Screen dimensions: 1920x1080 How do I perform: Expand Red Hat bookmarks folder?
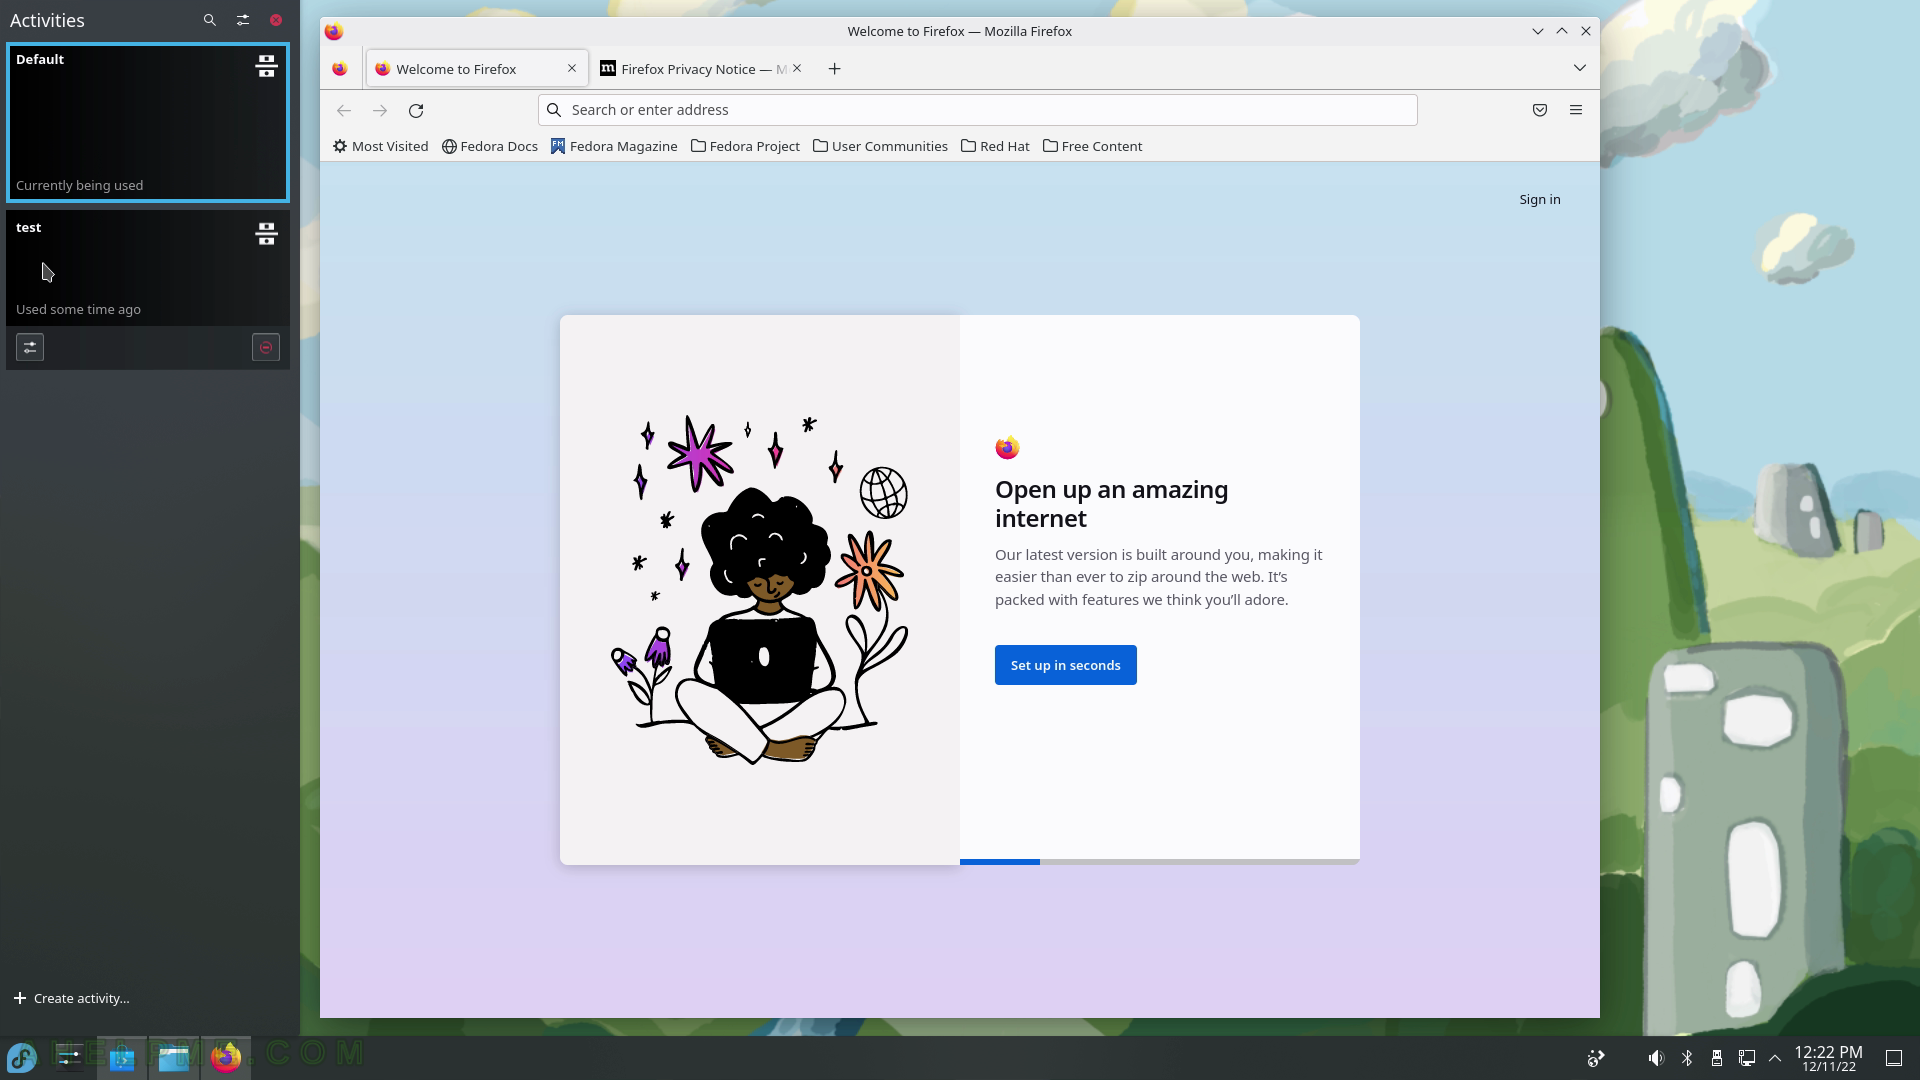click(995, 146)
